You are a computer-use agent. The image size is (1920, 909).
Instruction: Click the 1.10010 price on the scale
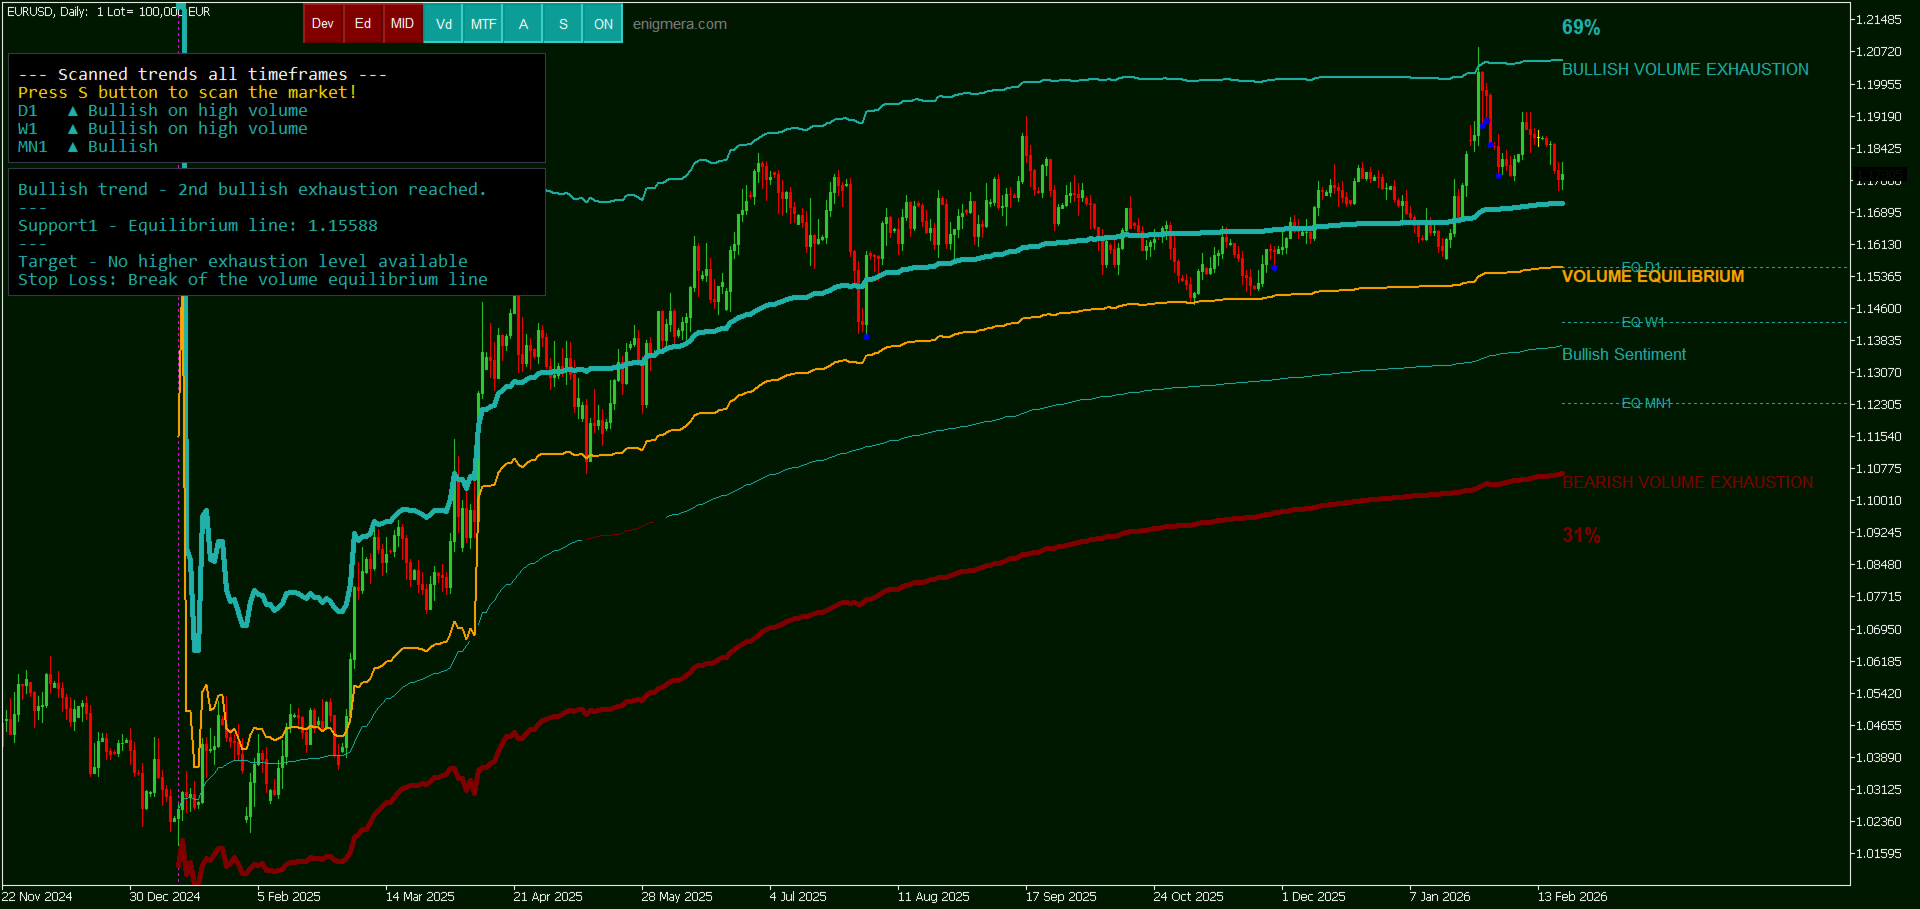(x=1878, y=501)
